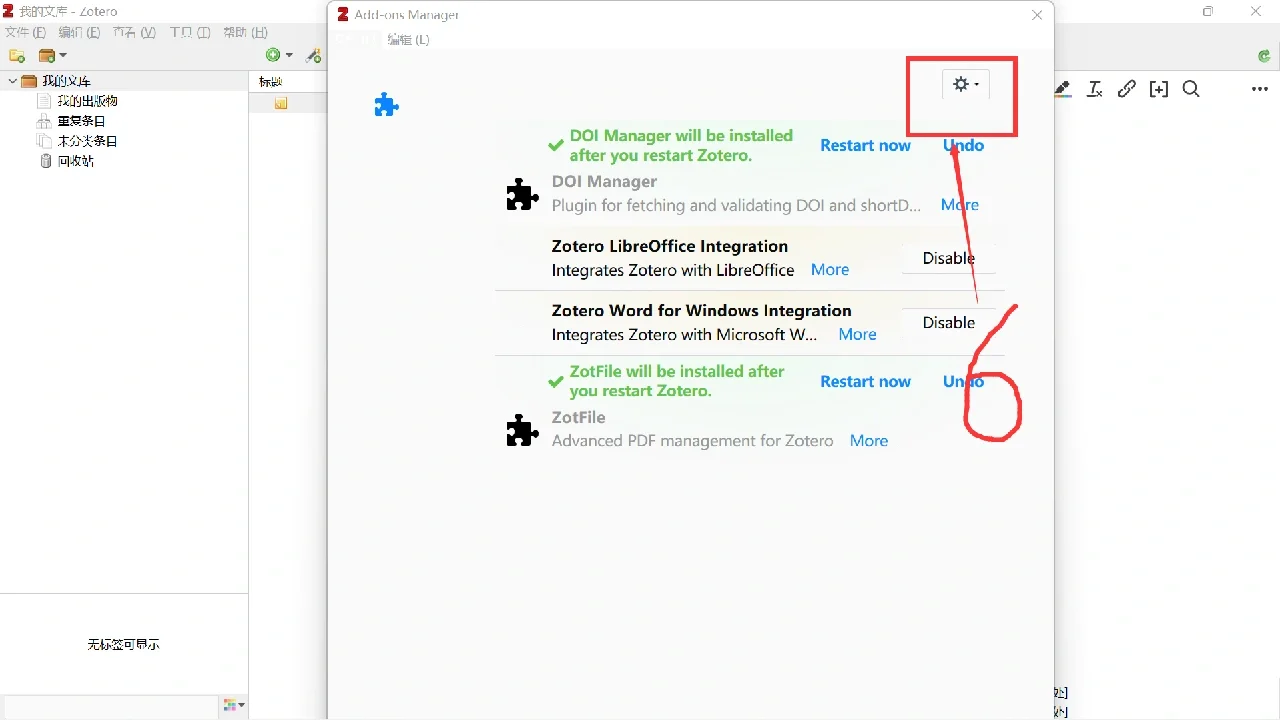Open the tag selector colored-squares menu
The width and height of the screenshot is (1280, 720).
click(x=234, y=706)
